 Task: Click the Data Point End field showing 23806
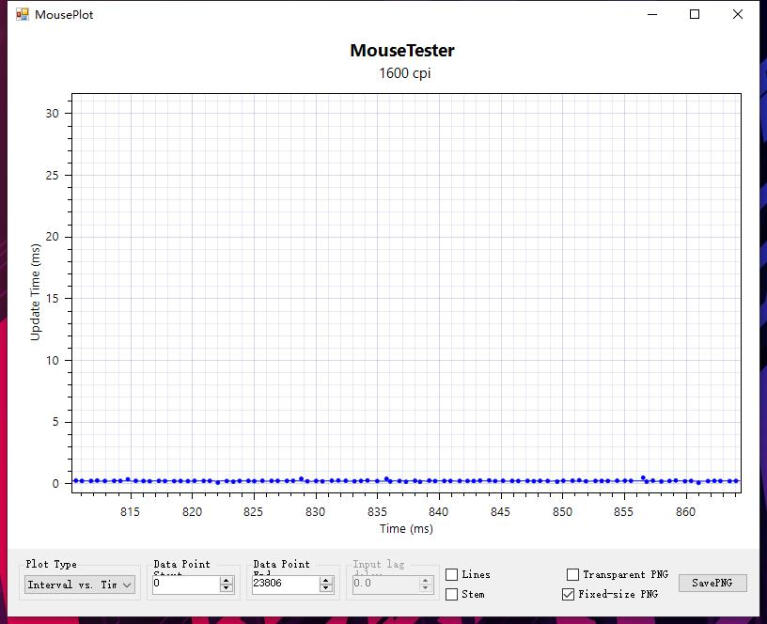coord(284,584)
